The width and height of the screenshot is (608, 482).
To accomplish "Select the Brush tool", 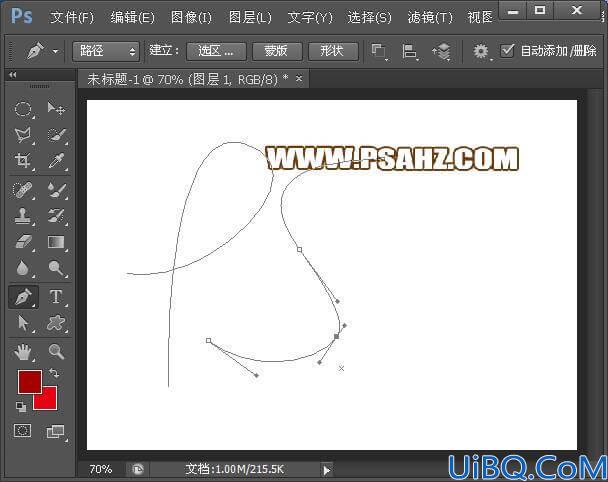I will [57, 190].
